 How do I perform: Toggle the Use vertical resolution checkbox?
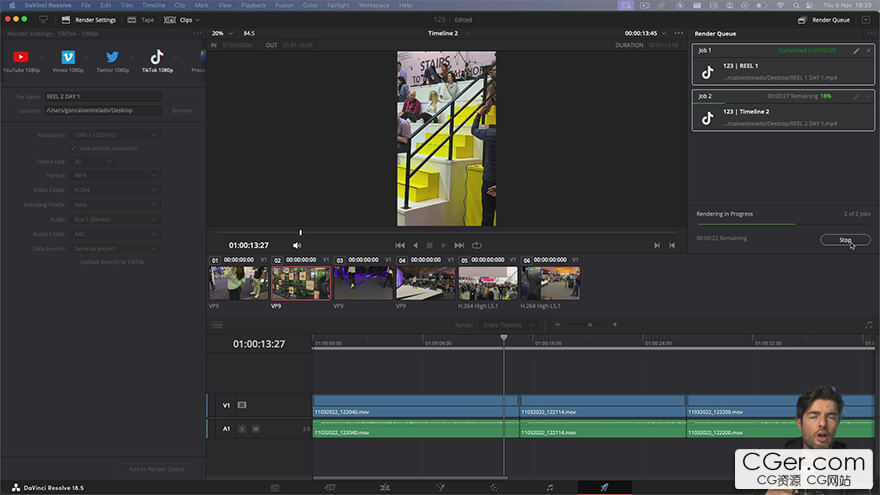74,148
